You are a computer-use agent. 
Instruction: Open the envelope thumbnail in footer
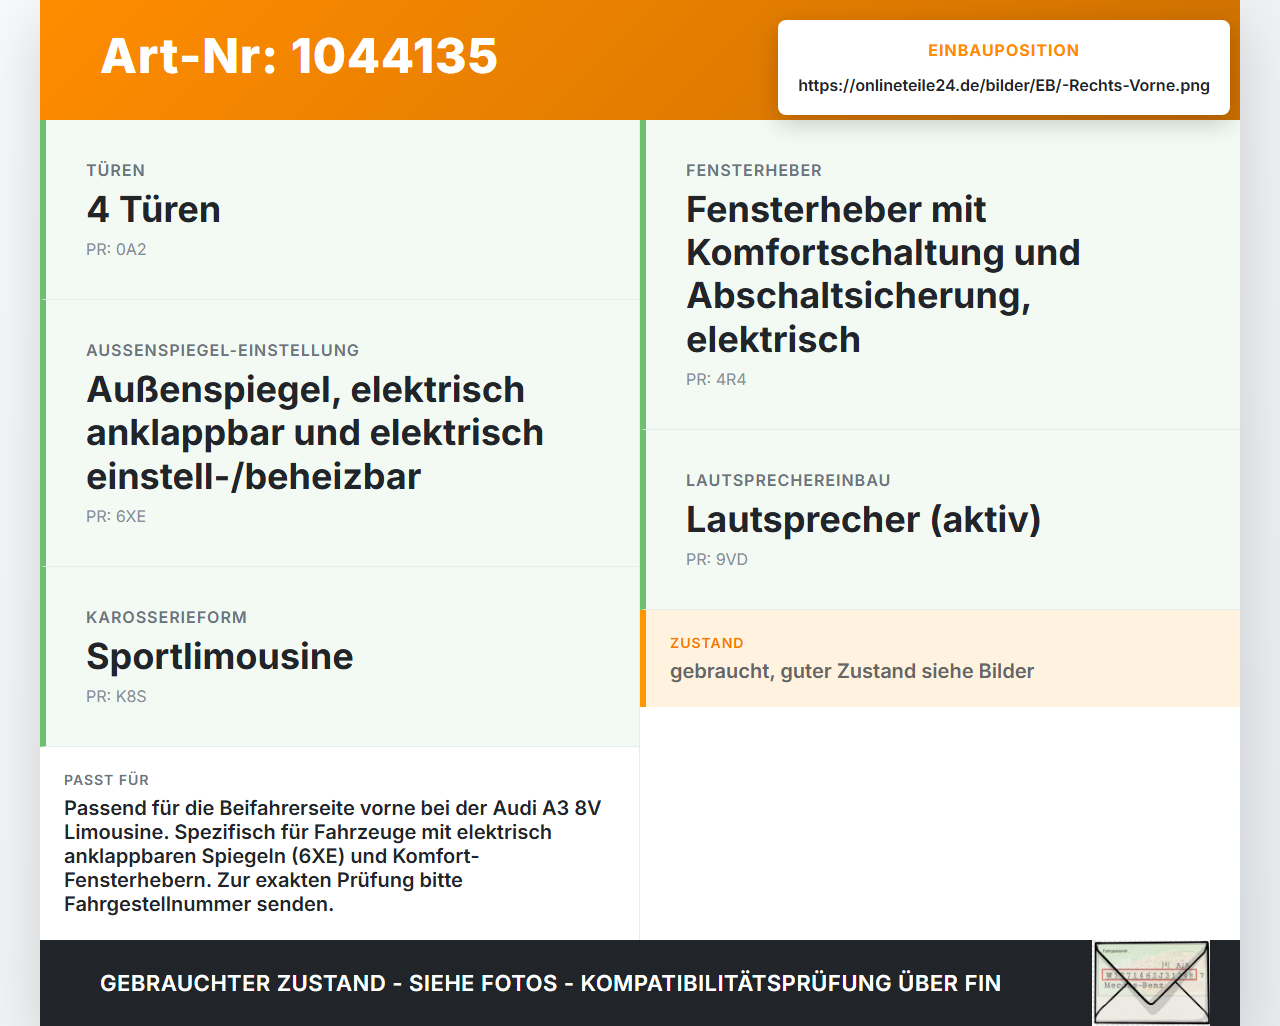[x=1151, y=983]
